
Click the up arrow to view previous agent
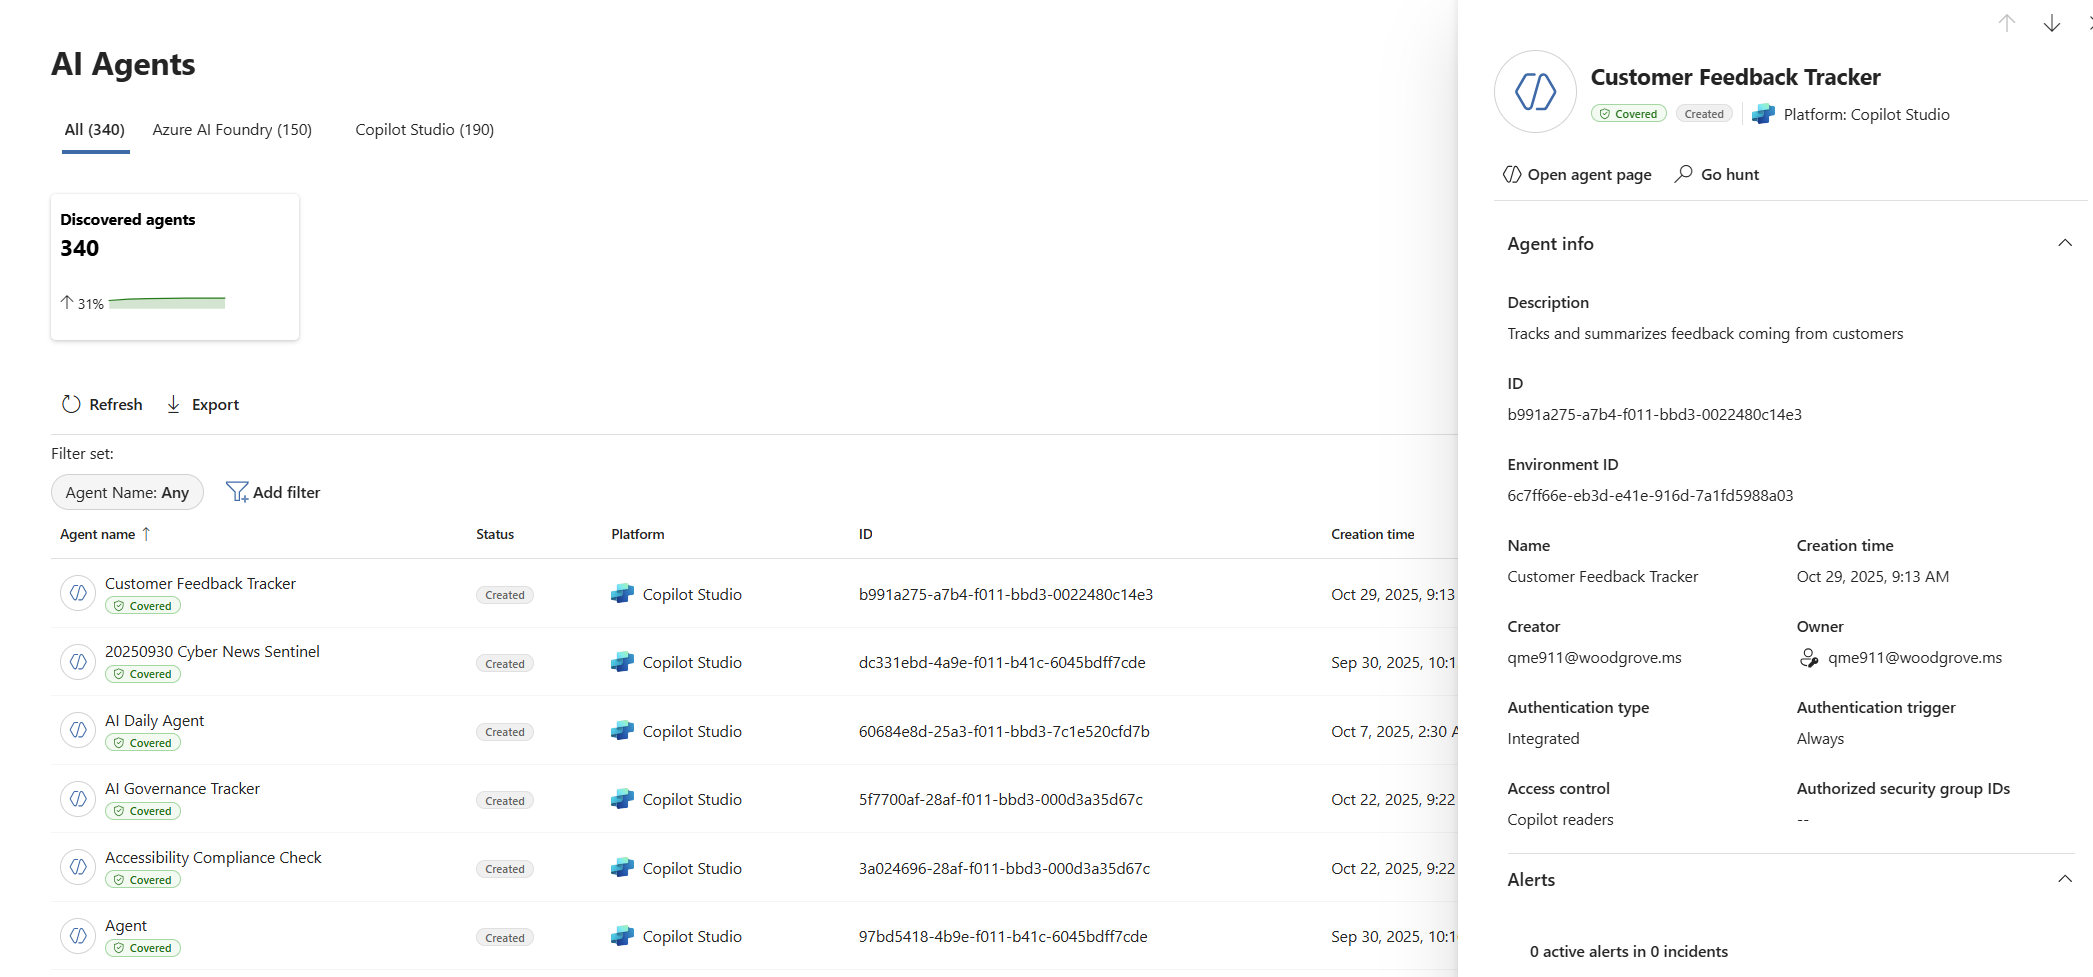[2007, 22]
